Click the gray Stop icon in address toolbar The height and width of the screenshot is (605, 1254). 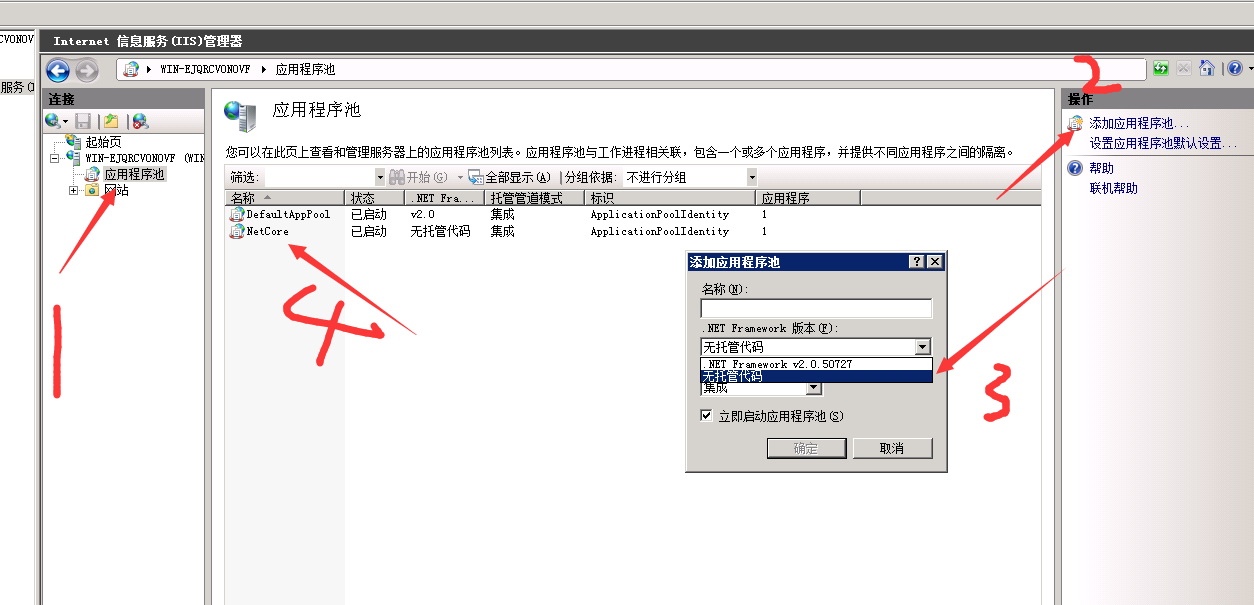click(x=1184, y=68)
